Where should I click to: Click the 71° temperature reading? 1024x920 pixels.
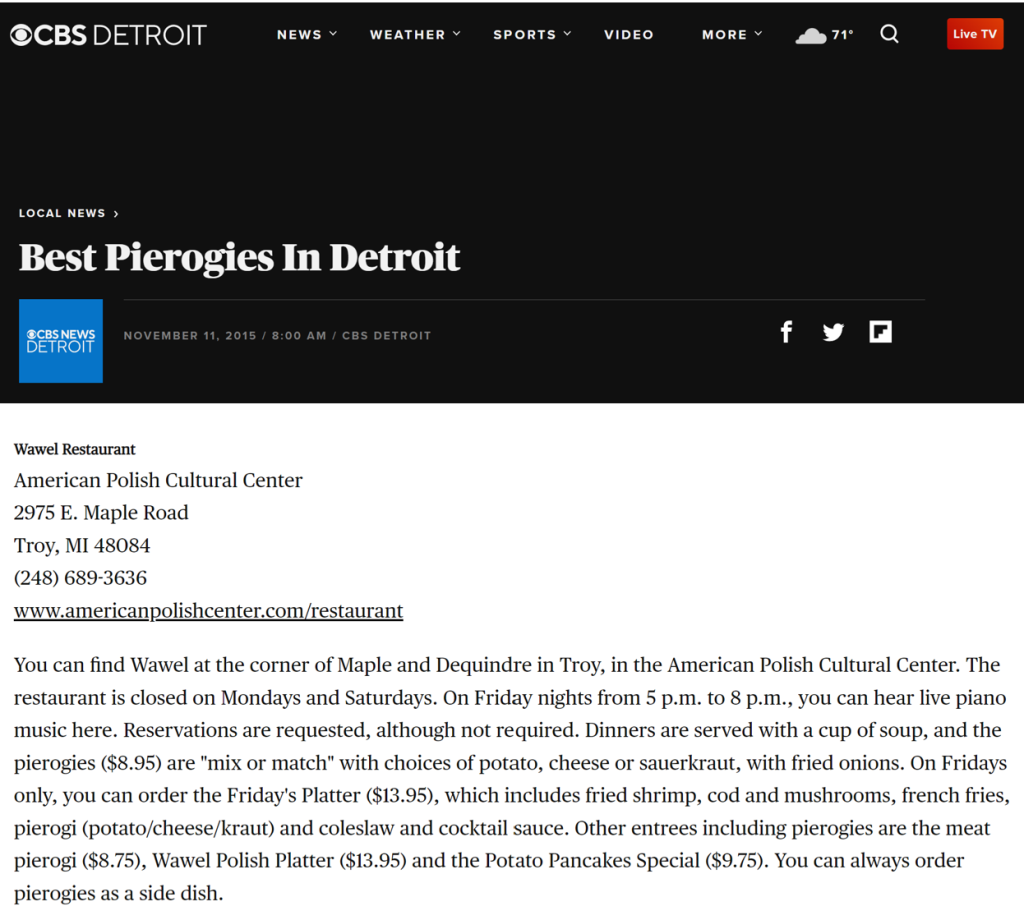(x=842, y=35)
